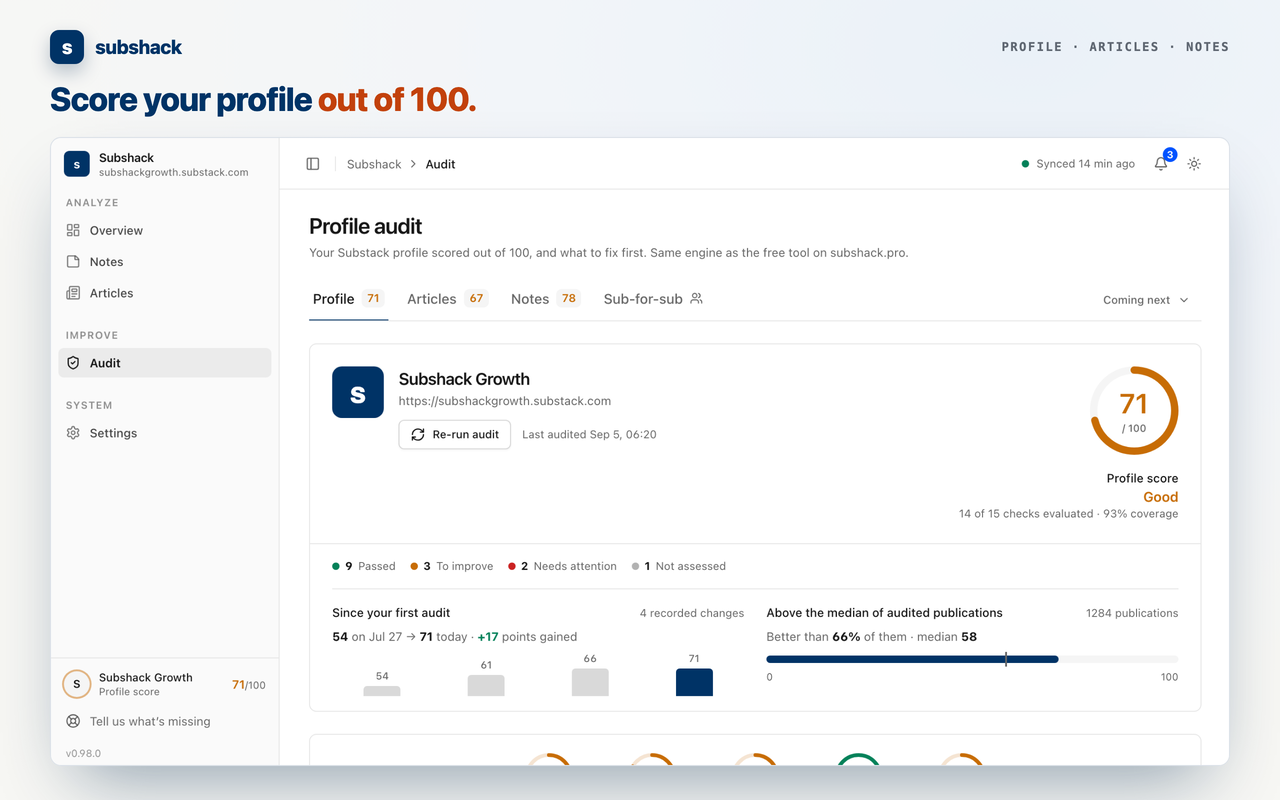1280x800 pixels.
Task: Click the breadcrumb chevron separator
Action: [413, 164]
